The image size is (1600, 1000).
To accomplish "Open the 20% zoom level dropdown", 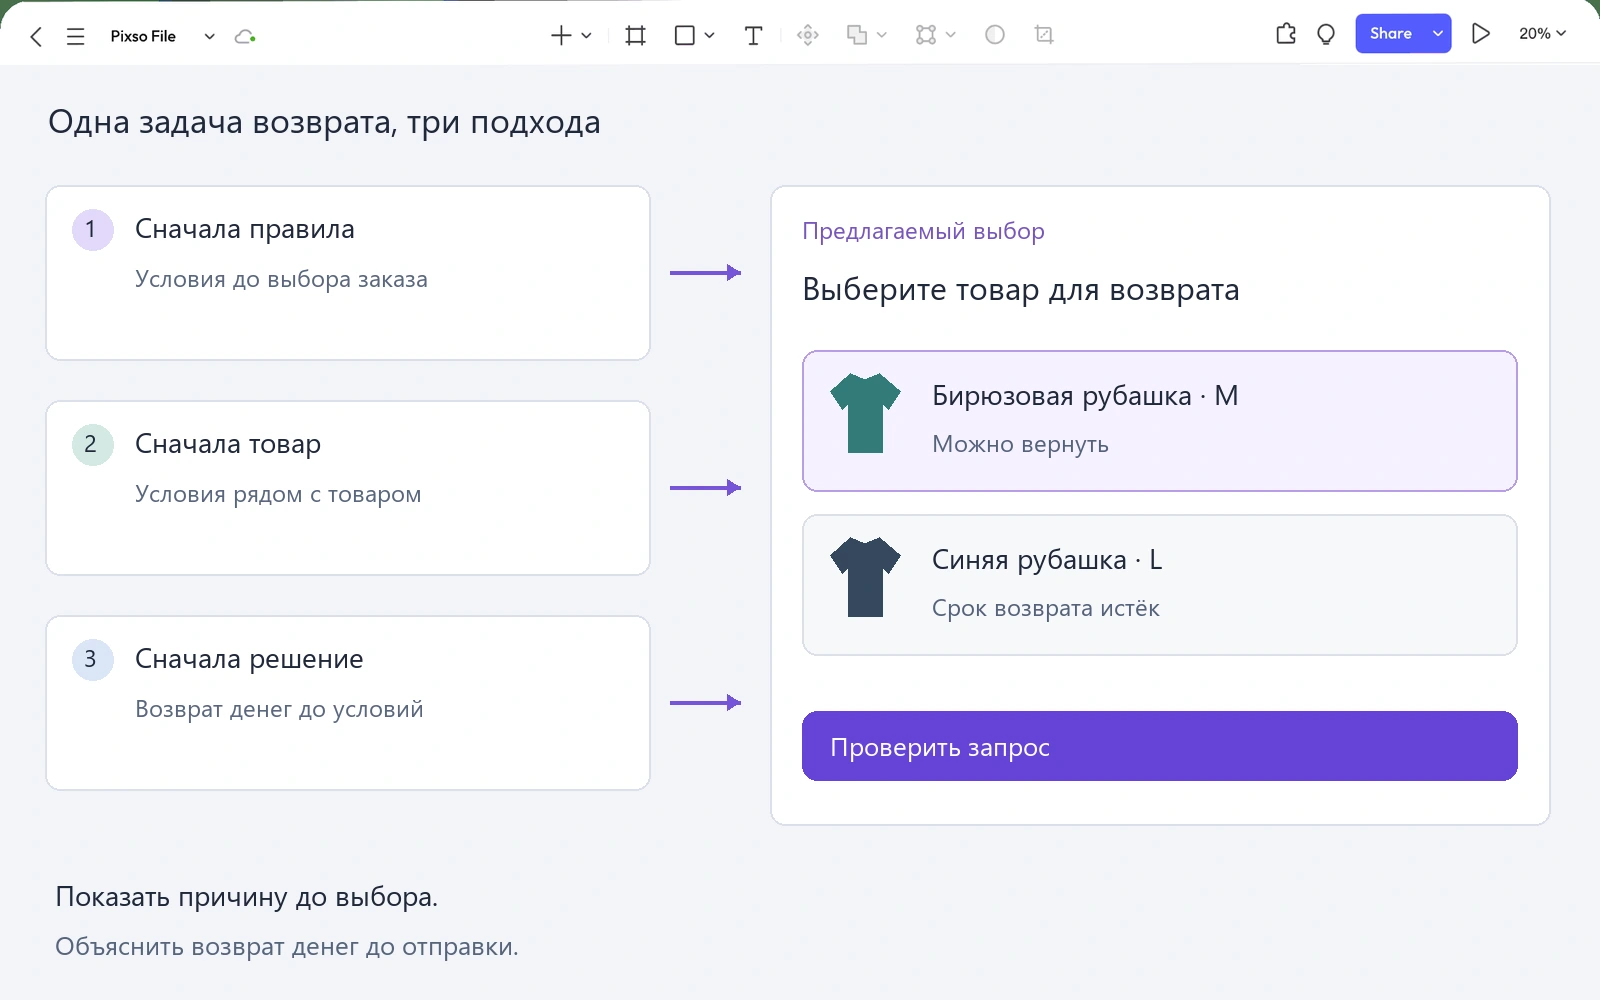I will 1542,33.
